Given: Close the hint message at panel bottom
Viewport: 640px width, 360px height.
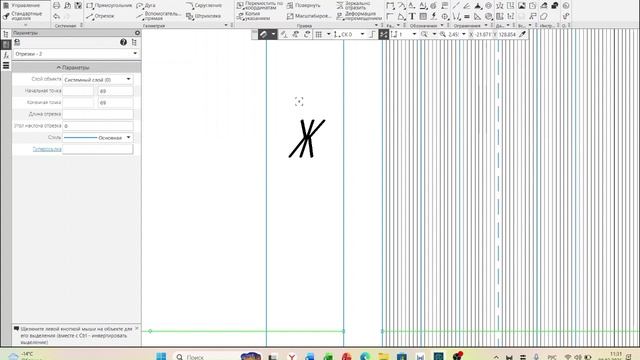Looking at the screenshot, I should click(x=137, y=329).
